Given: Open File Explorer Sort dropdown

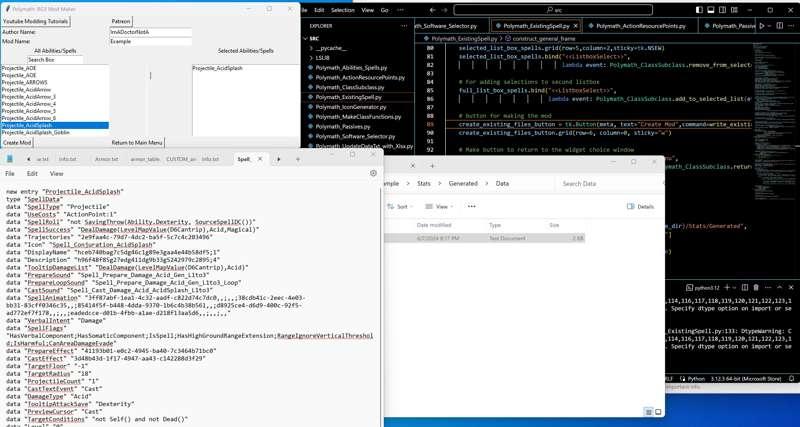Looking at the screenshot, I should click(402, 207).
